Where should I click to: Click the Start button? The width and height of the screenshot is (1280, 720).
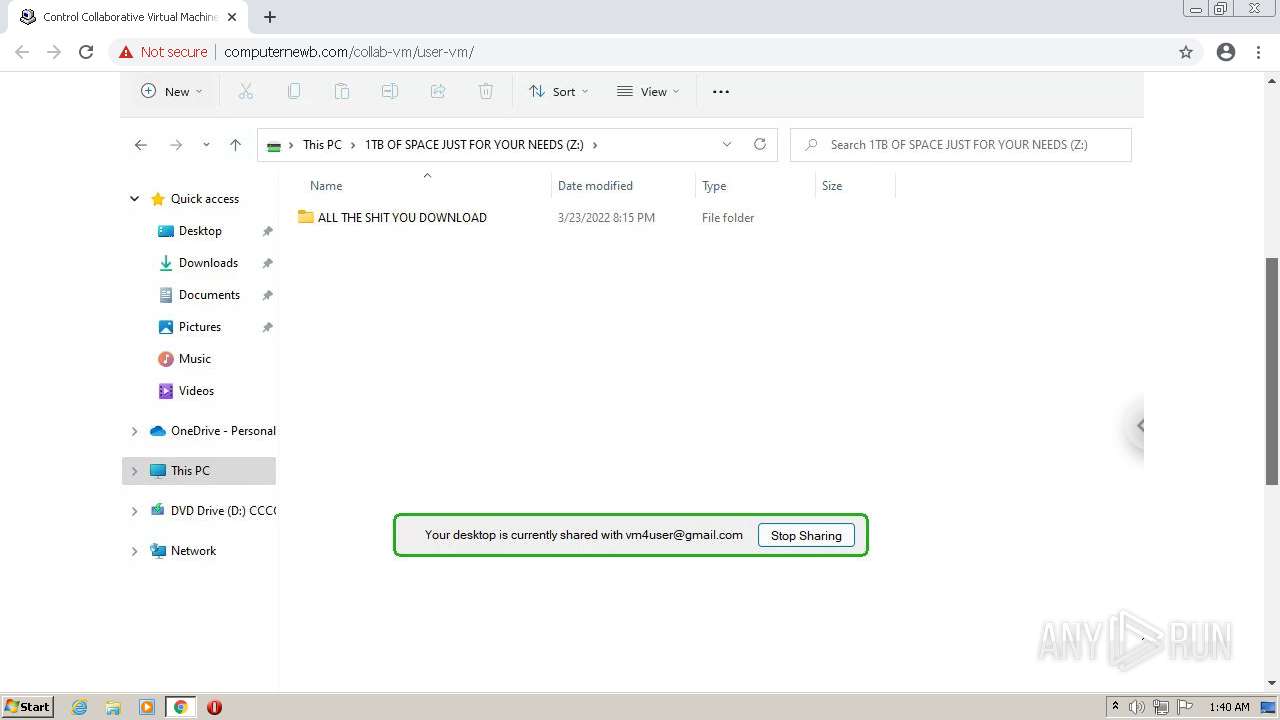[27, 707]
